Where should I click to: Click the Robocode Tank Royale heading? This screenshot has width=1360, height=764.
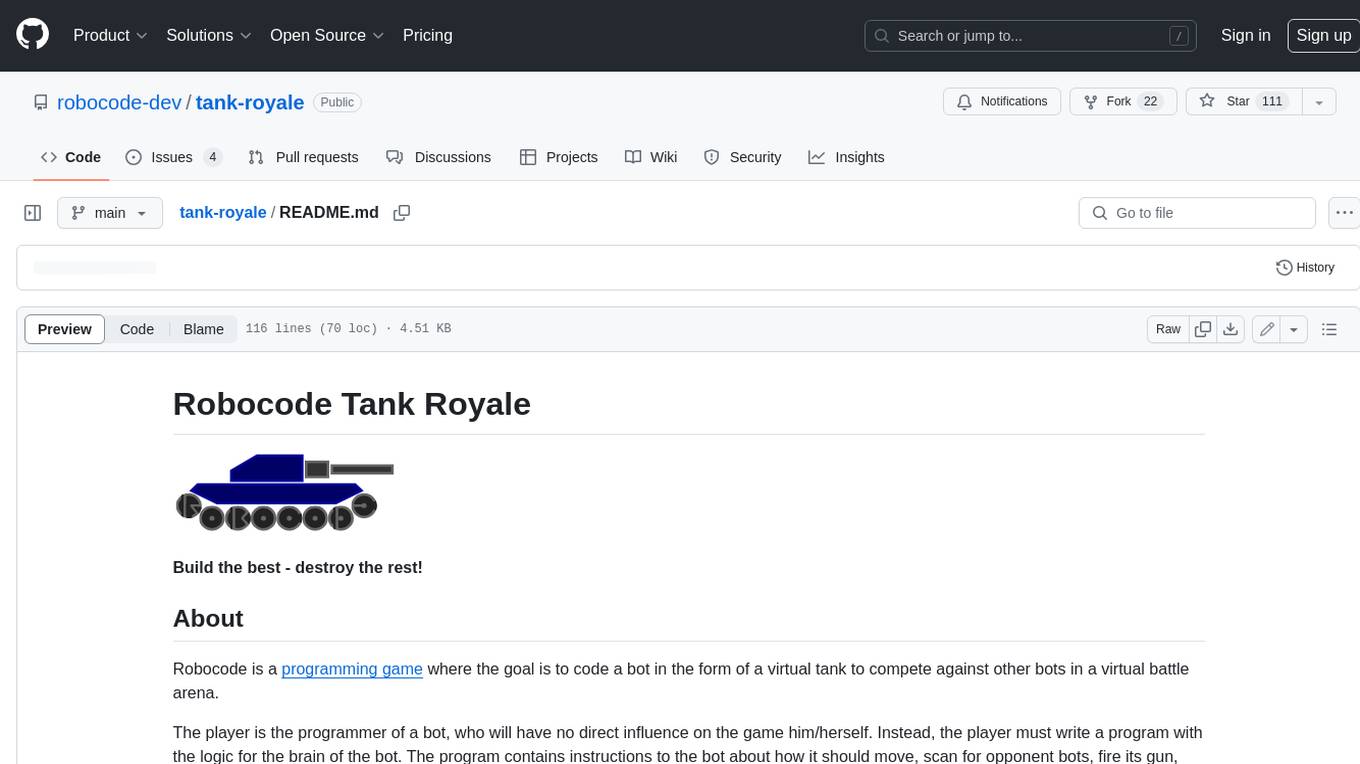(x=352, y=404)
